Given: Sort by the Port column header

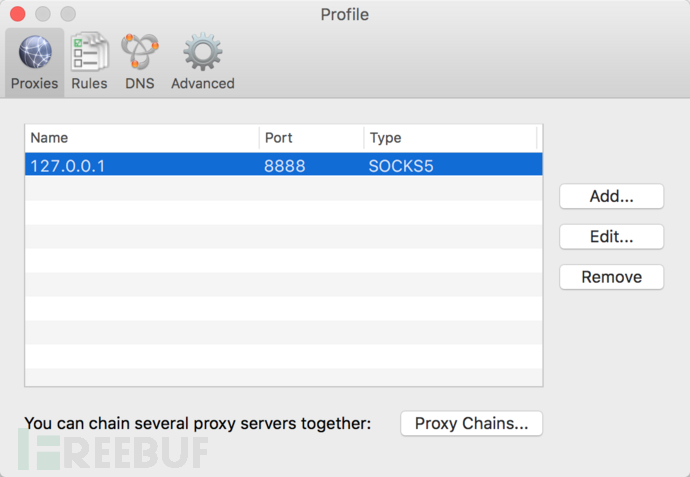Looking at the screenshot, I should [310, 138].
